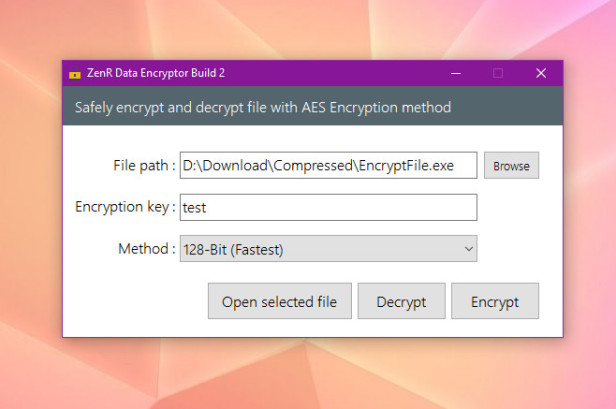Click the "File path :" label
Viewport: 616px width, 409px height.
pyautogui.click(x=145, y=166)
